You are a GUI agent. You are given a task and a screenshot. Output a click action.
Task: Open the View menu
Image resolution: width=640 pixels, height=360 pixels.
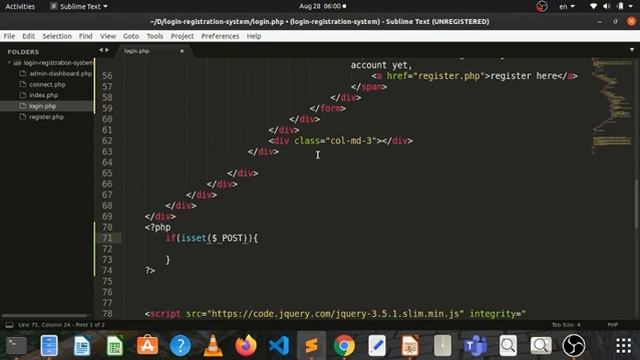(108, 36)
